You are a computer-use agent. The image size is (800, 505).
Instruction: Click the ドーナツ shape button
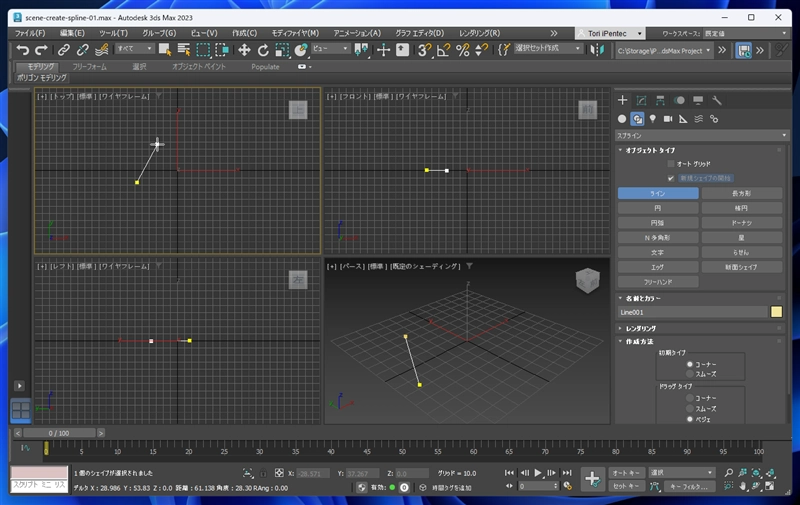[x=741, y=223]
